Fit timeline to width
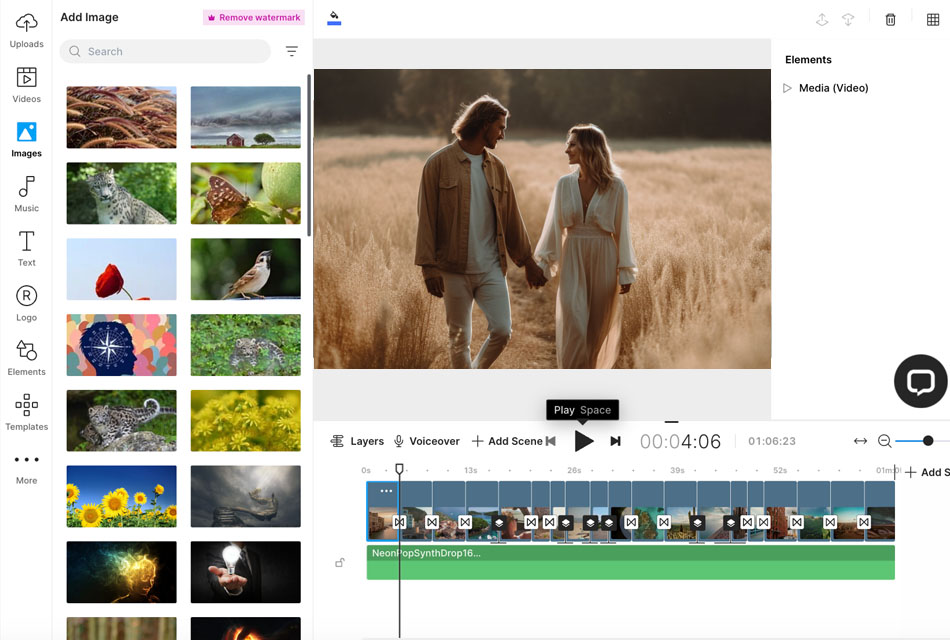Screen dimensions: 950x640 pyautogui.click(x=860, y=441)
